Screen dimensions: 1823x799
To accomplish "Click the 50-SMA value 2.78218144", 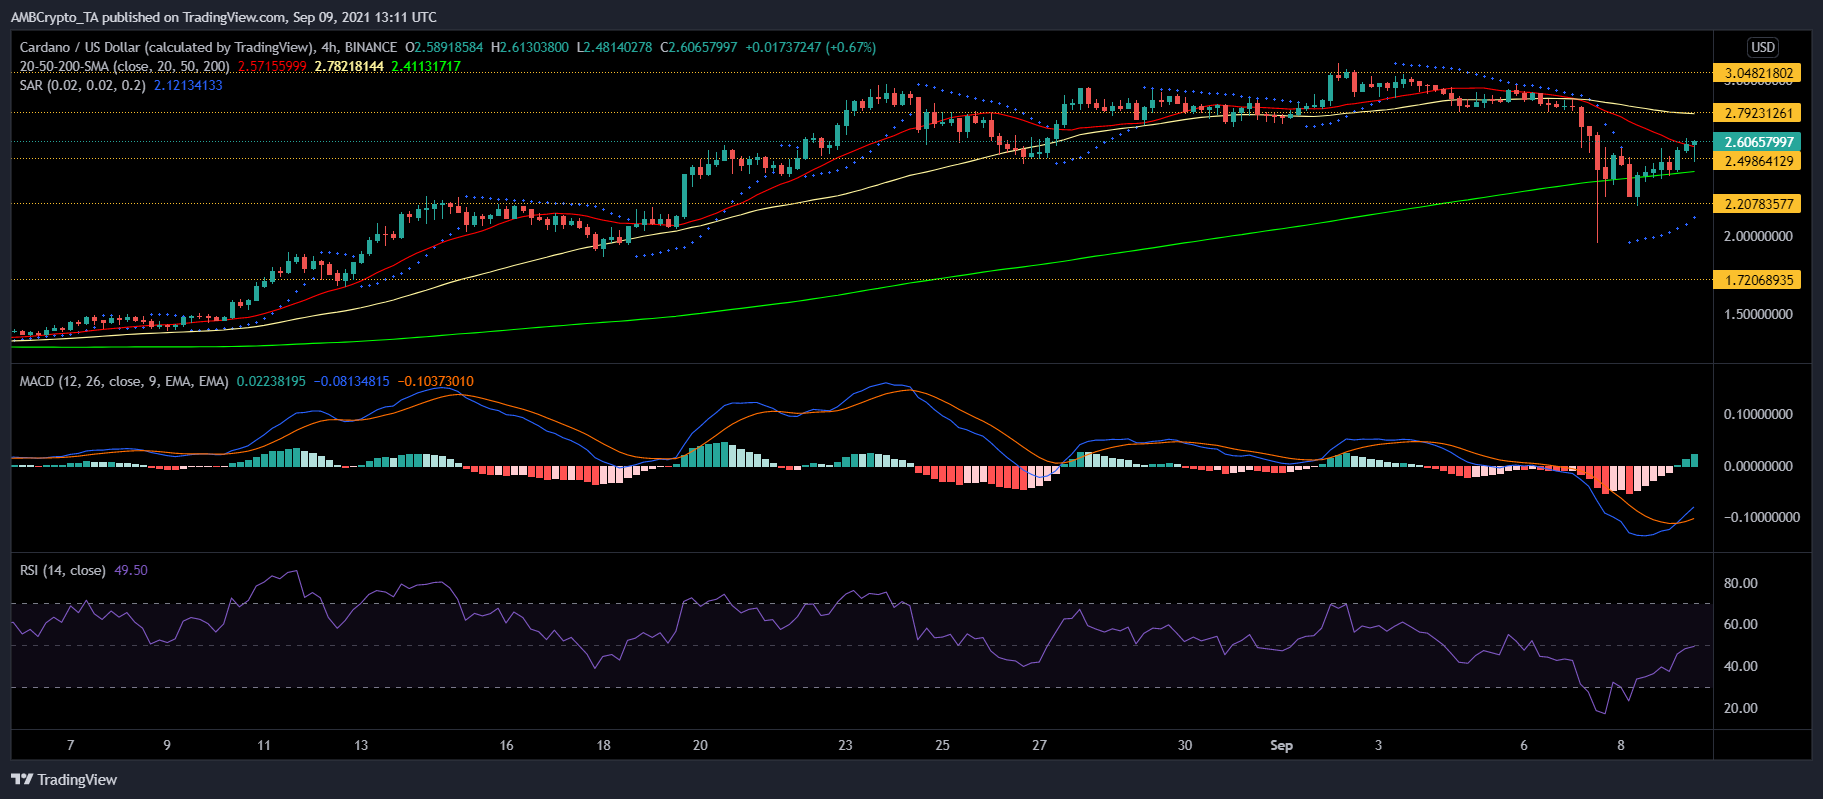I will pyautogui.click(x=349, y=66).
